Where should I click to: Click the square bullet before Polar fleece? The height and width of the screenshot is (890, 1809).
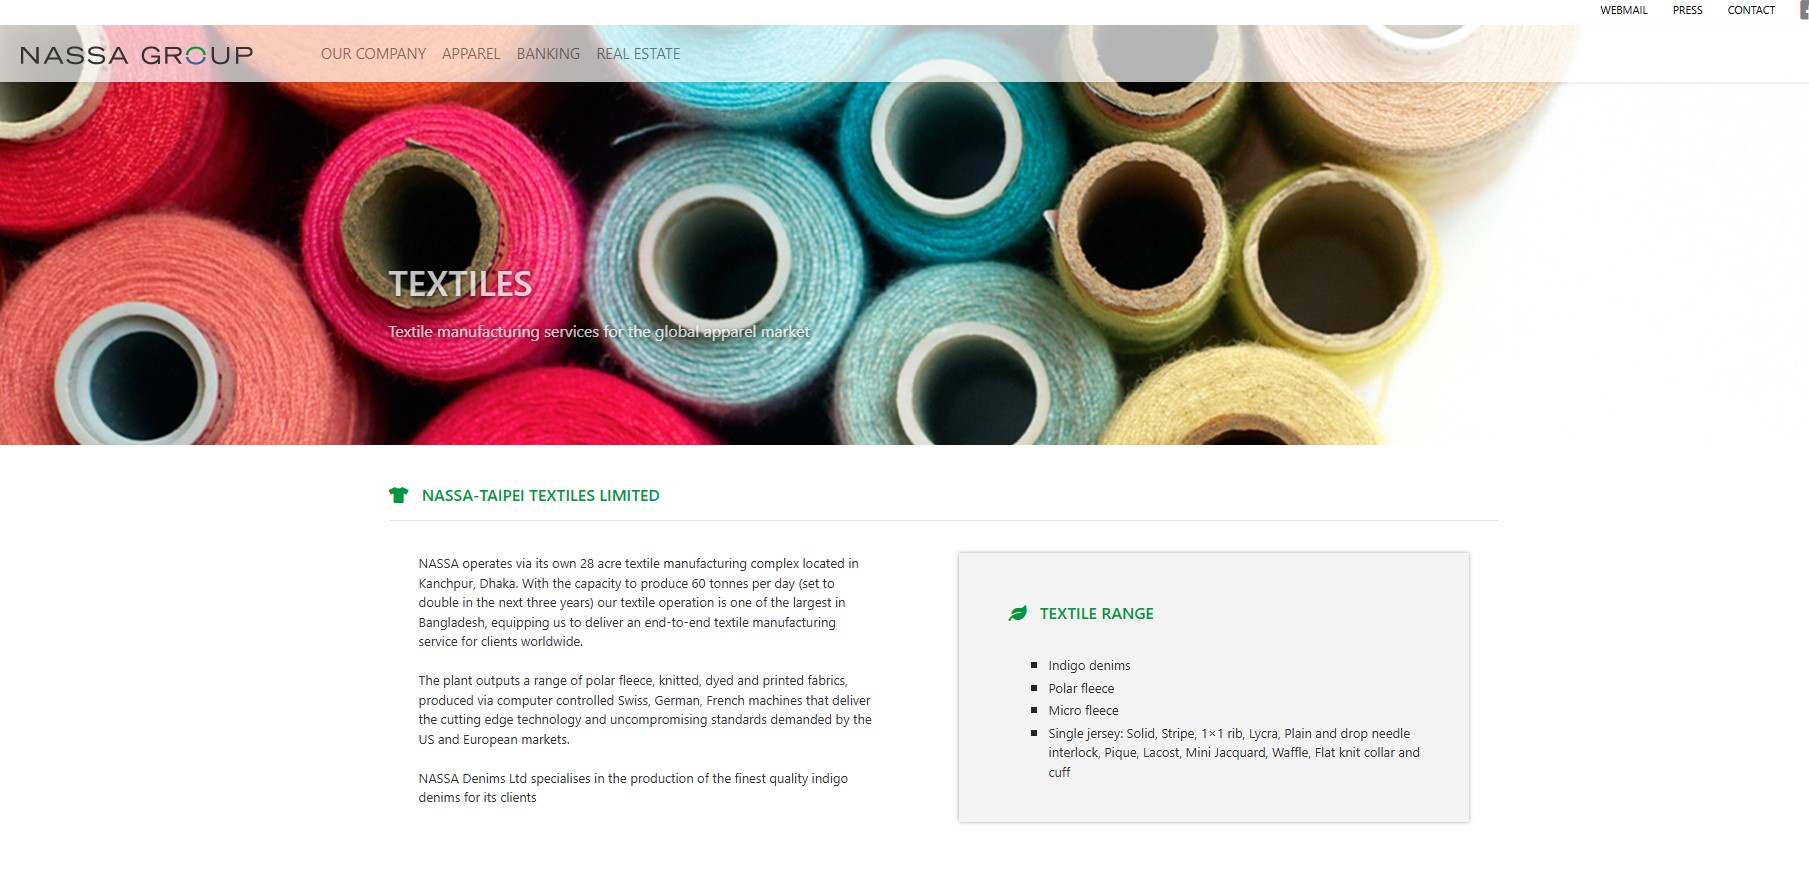click(1034, 688)
